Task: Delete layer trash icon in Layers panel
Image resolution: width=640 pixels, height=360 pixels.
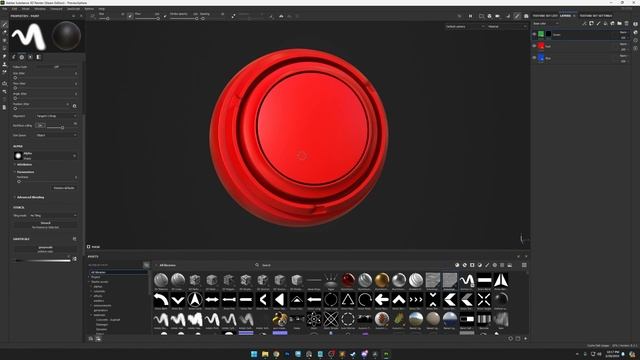Action: [x=627, y=24]
